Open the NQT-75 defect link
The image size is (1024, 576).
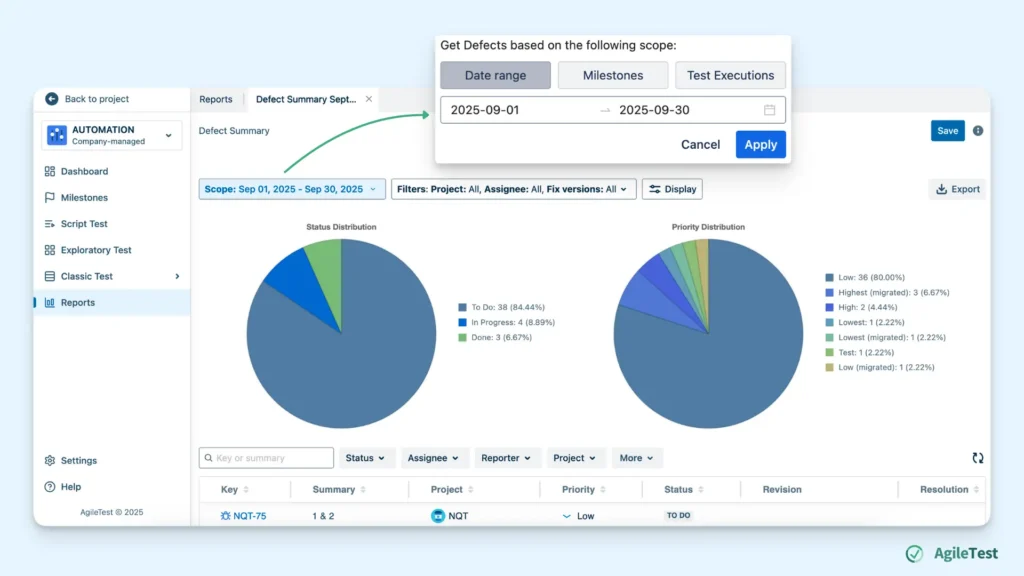[x=249, y=516]
